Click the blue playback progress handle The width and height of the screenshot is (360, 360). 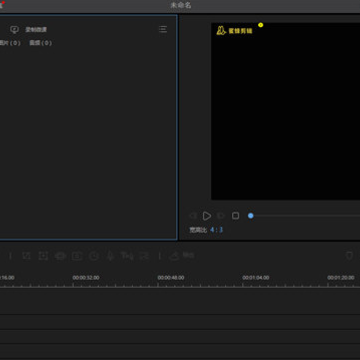coord(251,216)
